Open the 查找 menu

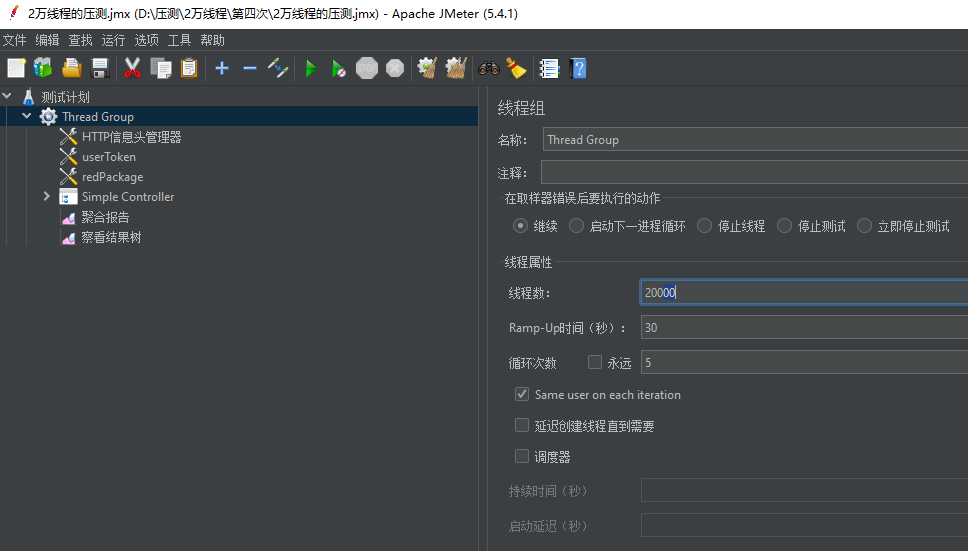coord(80,40)
